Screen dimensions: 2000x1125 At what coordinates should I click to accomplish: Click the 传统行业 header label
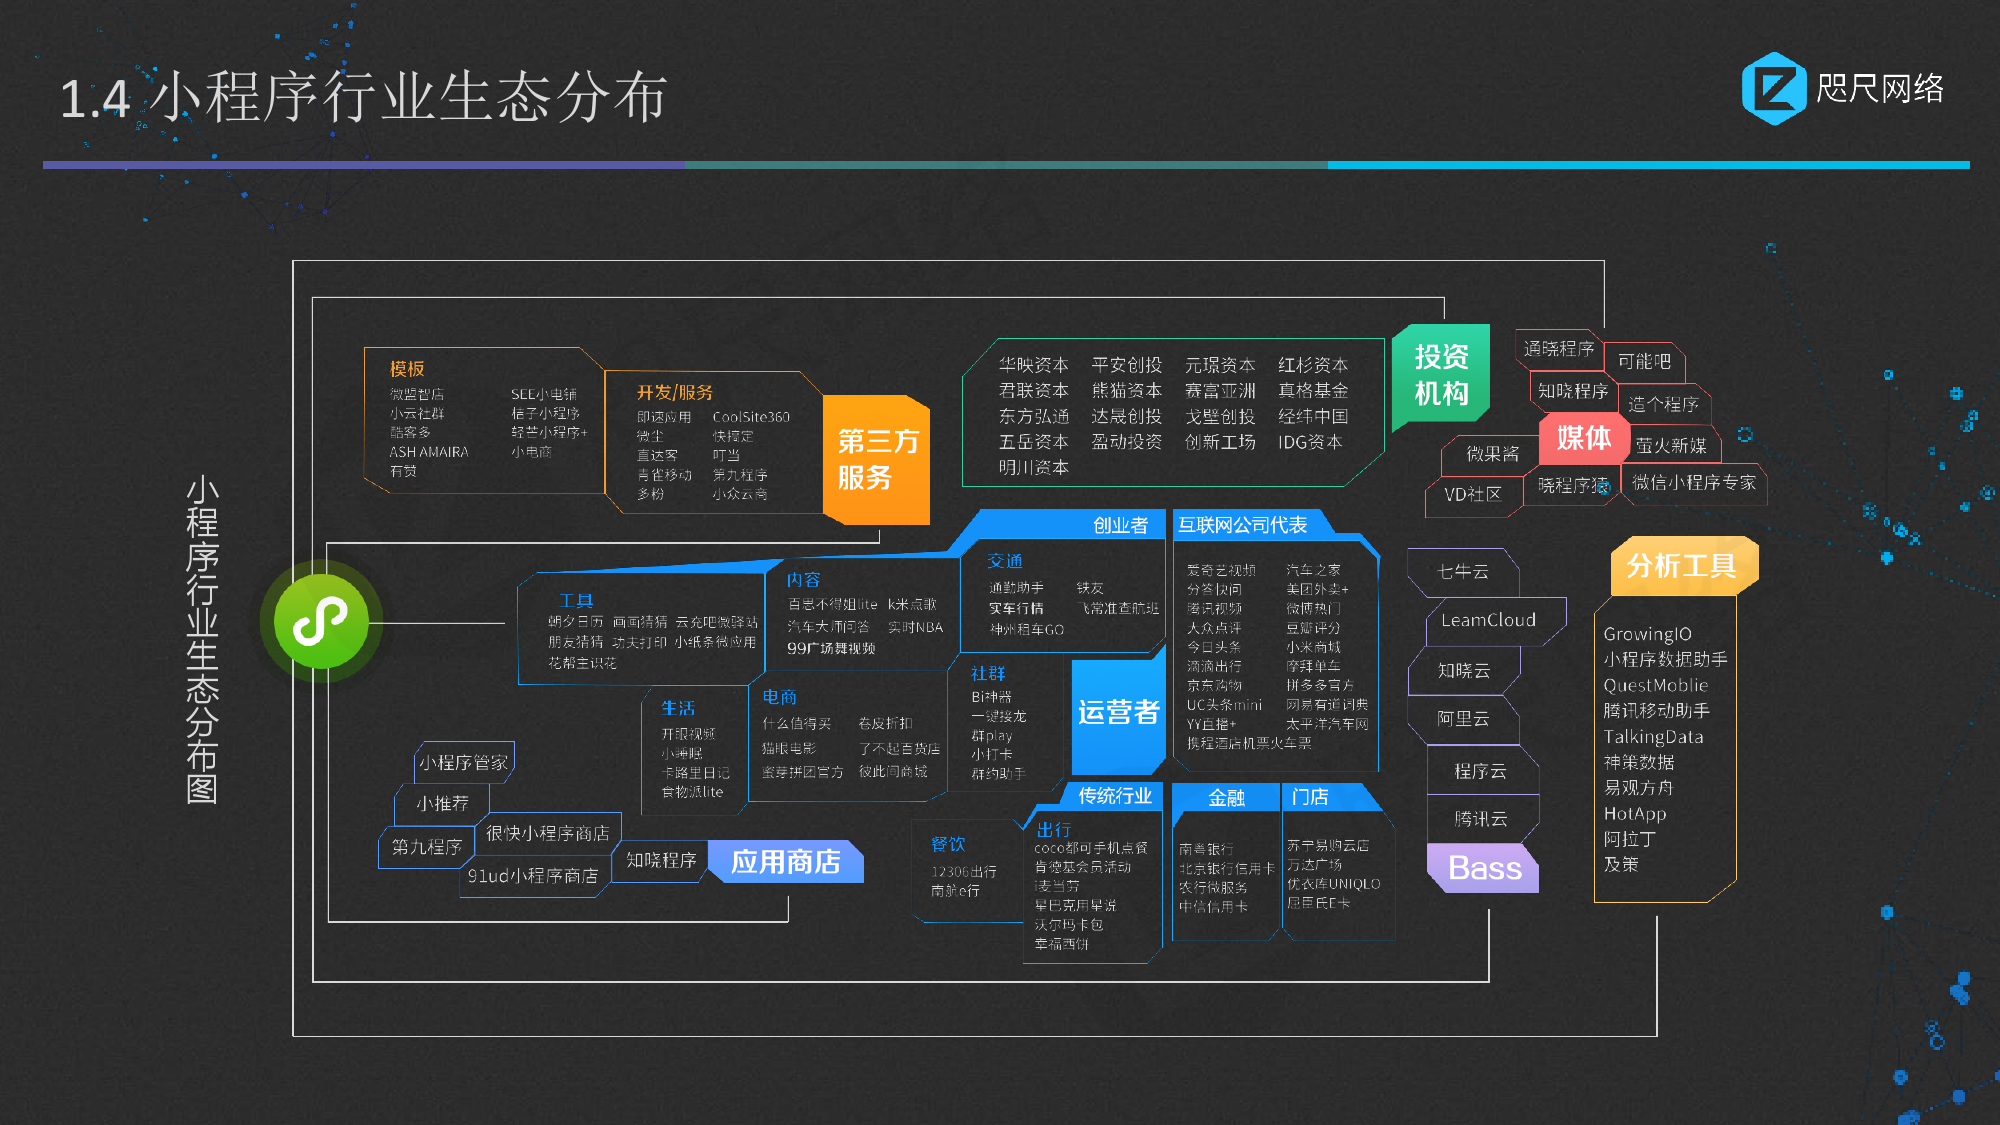(x=1114, y=796)
